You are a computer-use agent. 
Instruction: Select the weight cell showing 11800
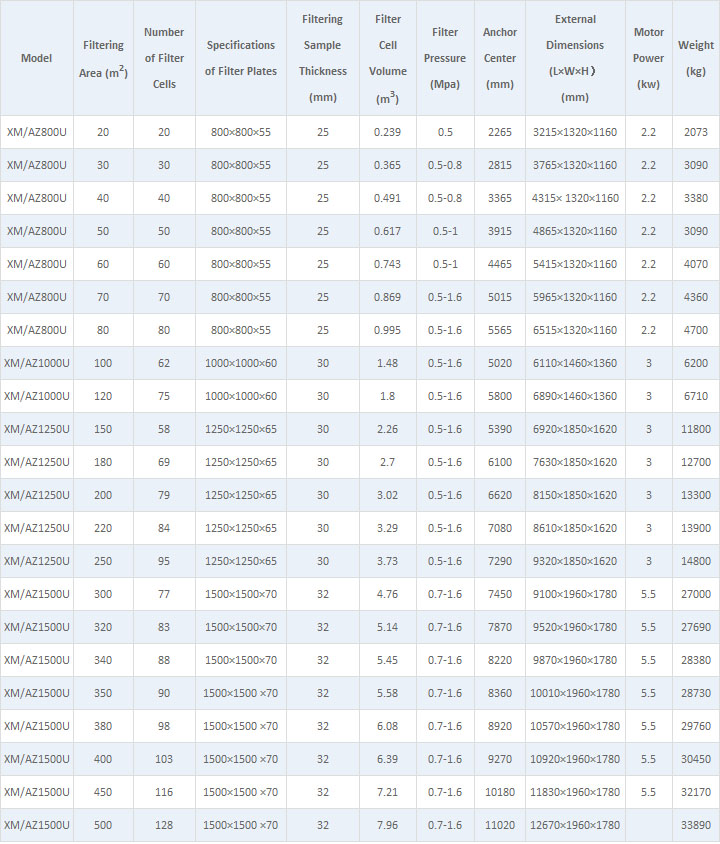point(696,429)
